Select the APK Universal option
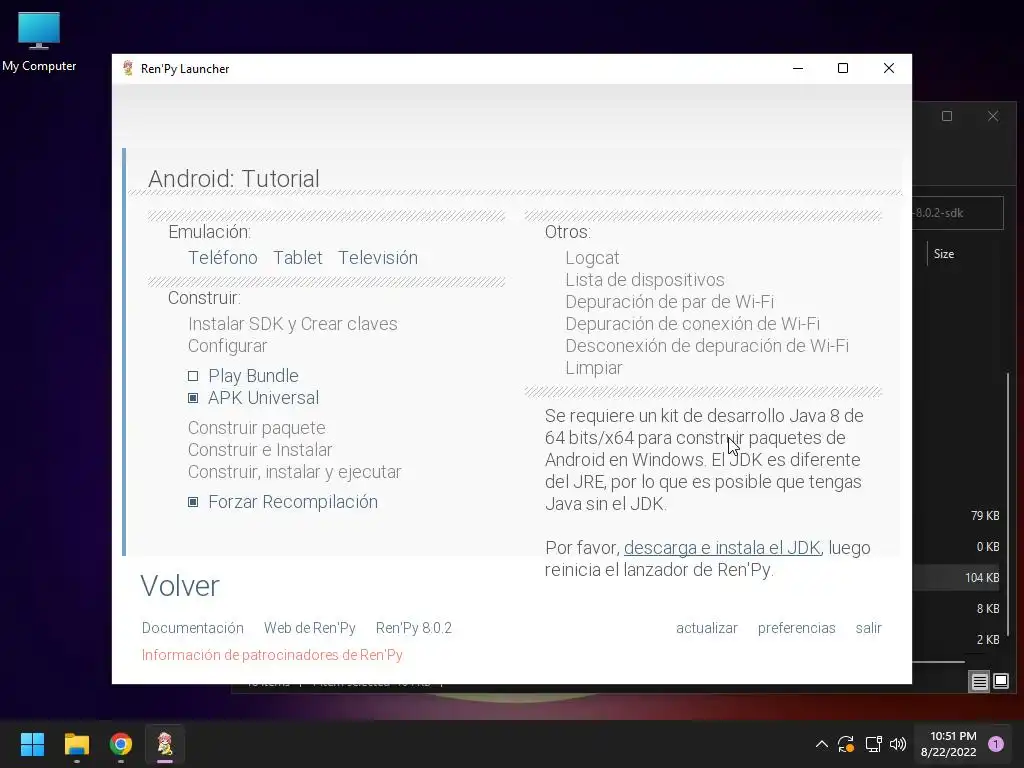 (x=253, y=398)
